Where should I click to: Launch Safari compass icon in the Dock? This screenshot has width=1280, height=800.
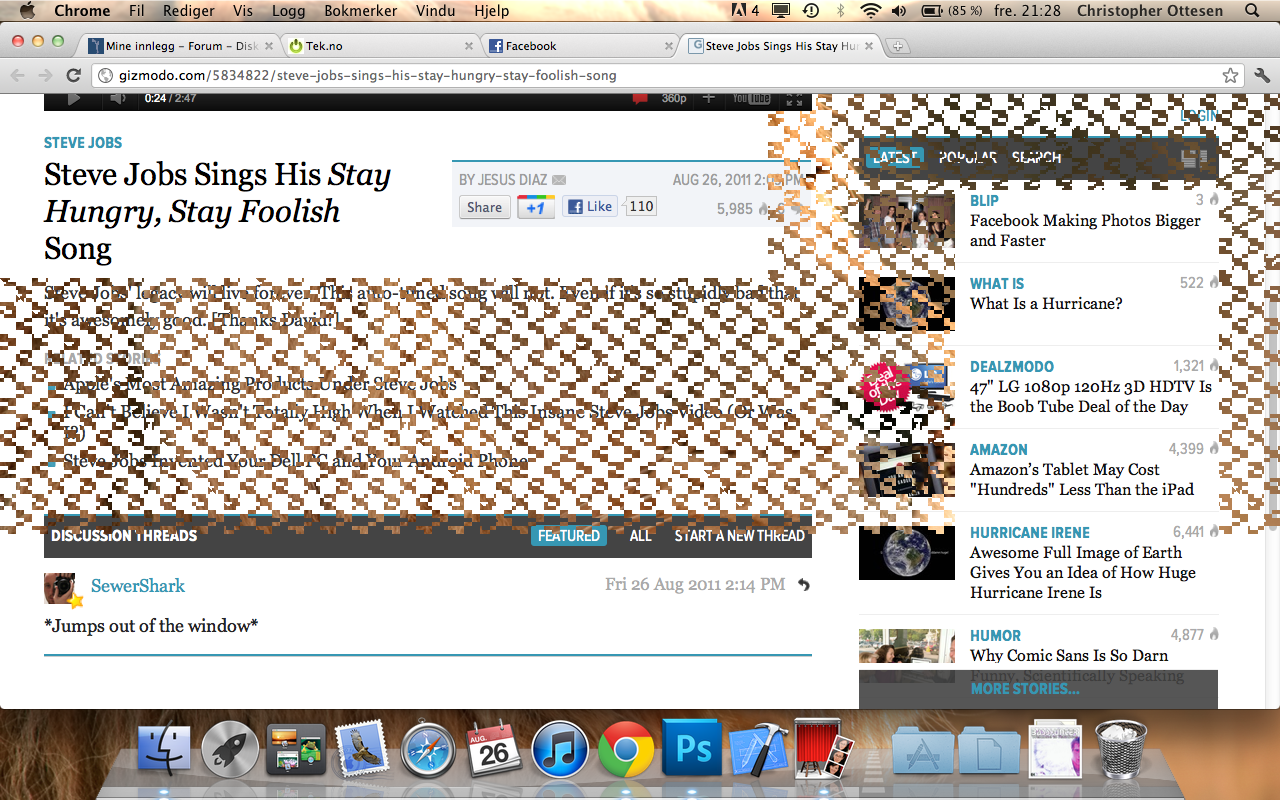point(429,751)
